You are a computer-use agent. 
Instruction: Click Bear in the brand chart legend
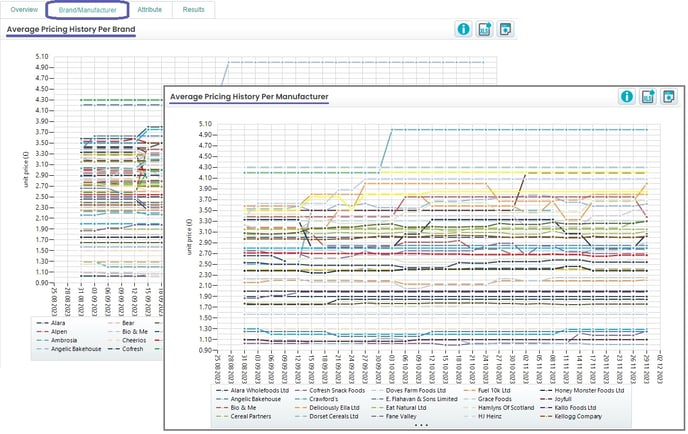121,323
